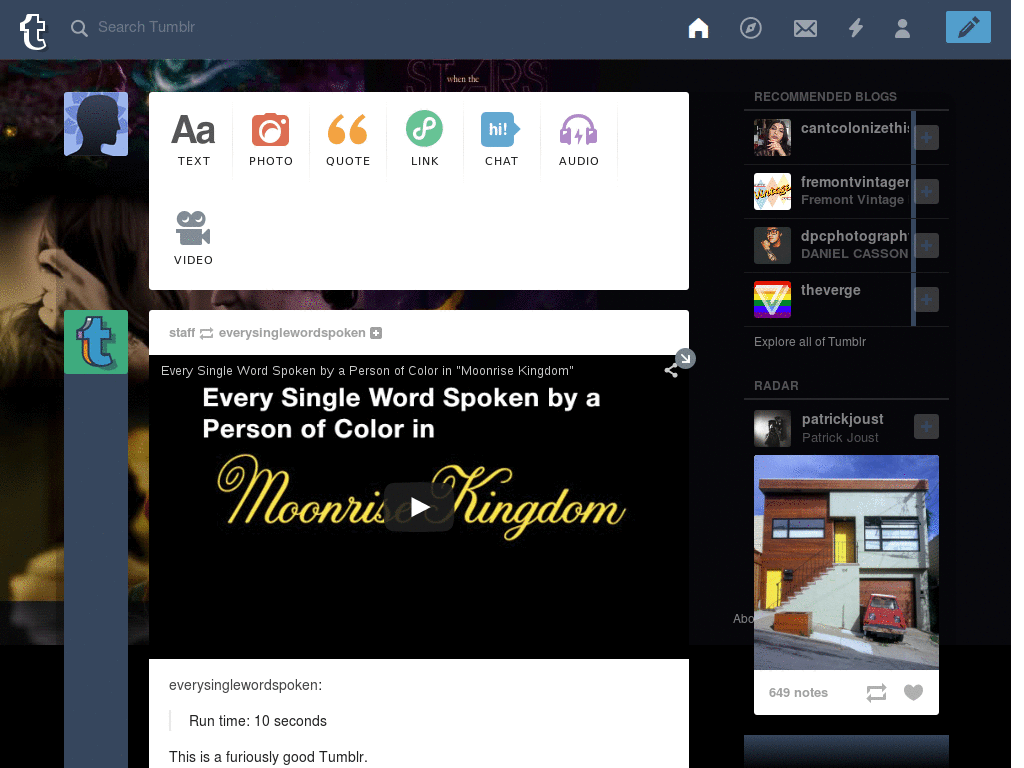Create a new Link post
This screenshot has width=1024, height=768.
[x=424, y=140]
